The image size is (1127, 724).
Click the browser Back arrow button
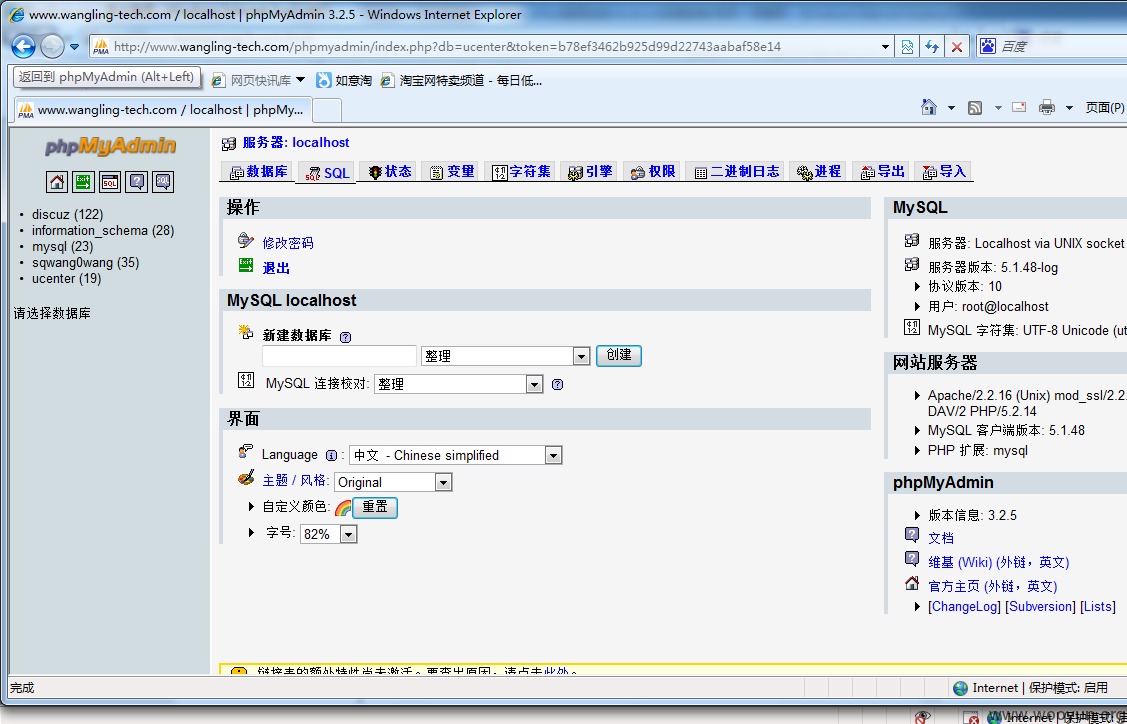pyautogui.click(x=23, y=47)
